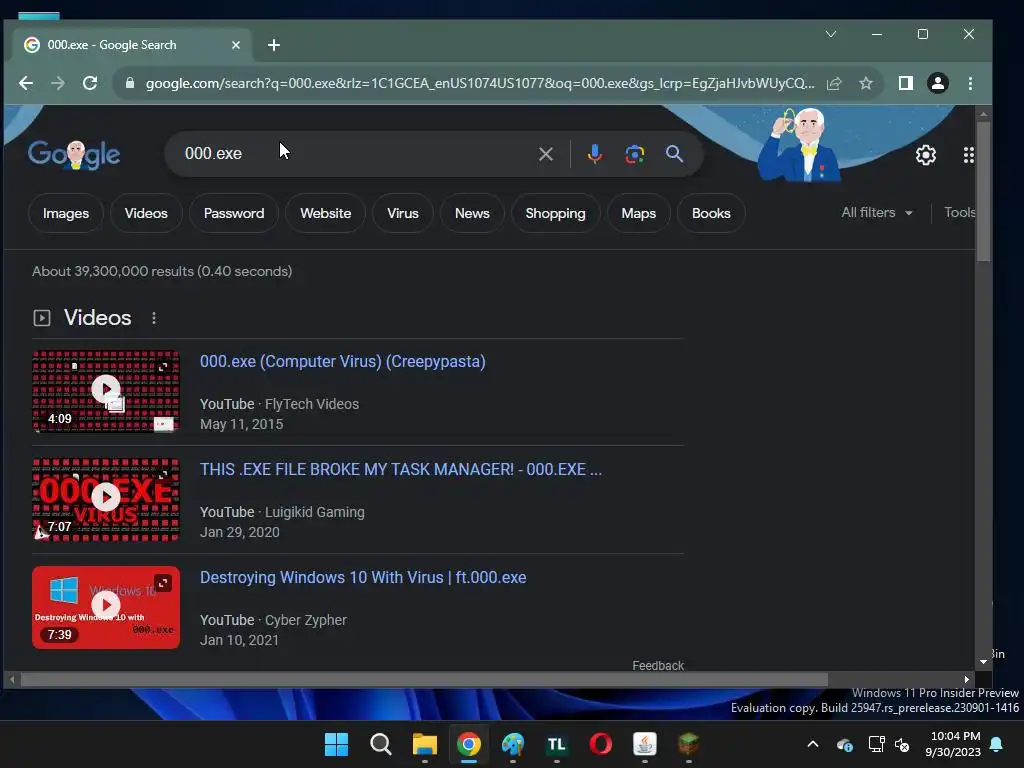
Task: Play the 7:07 Luigikid Gaming thumbnail
Action: (x=106, y=500)
